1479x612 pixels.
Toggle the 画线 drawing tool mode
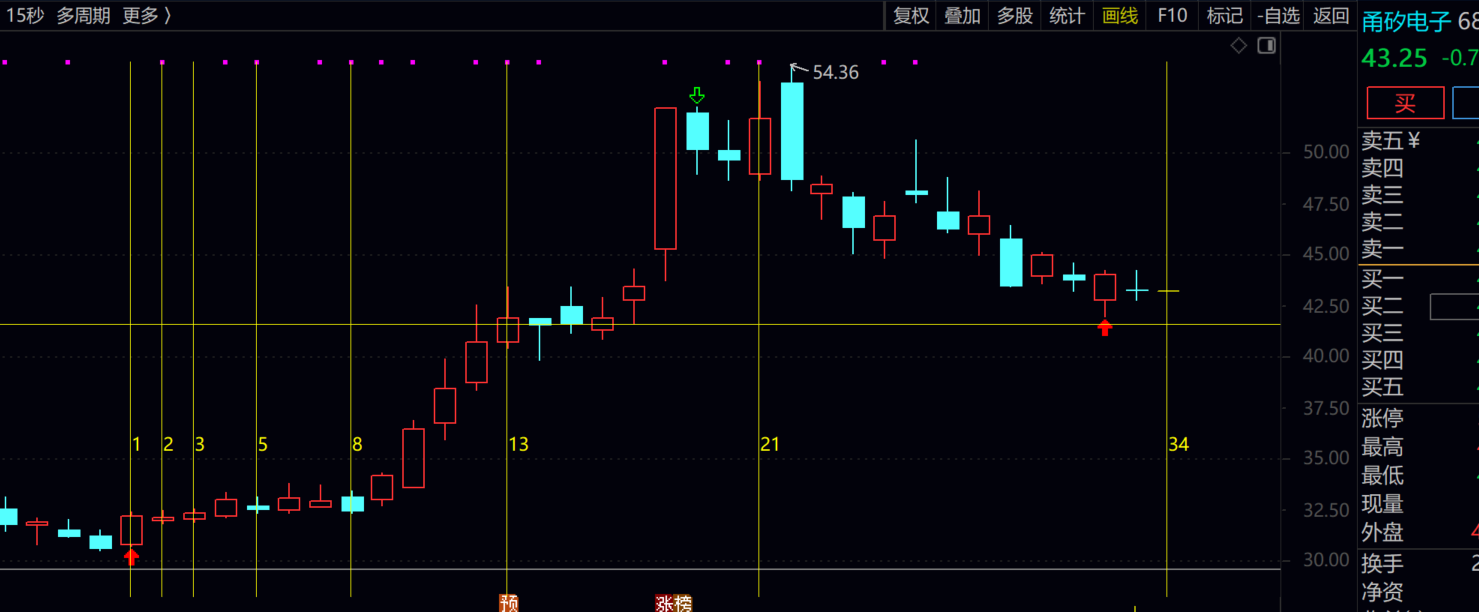tap(1120, 15)
